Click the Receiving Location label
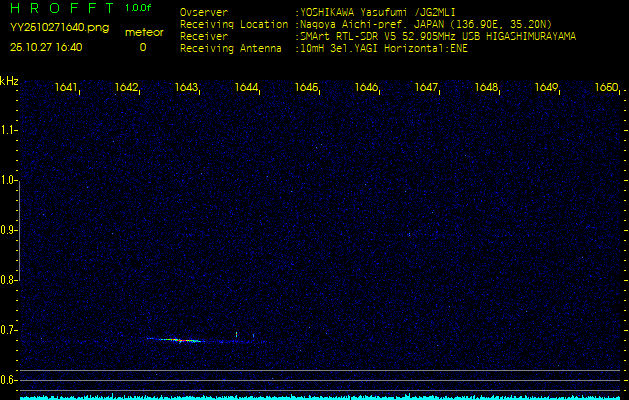 (x=234, y=24)
